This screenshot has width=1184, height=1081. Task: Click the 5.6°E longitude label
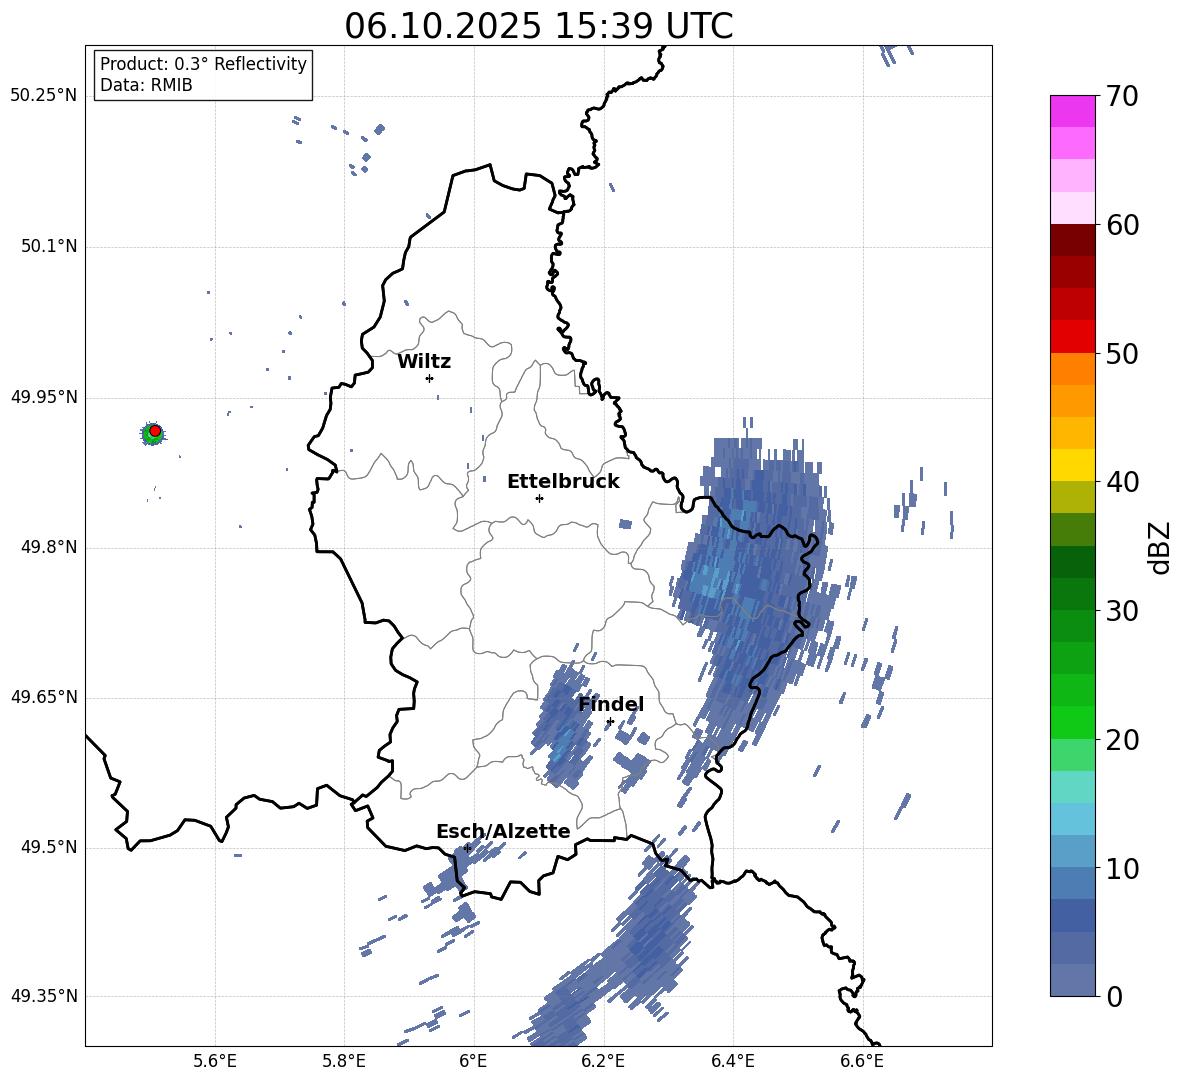215,1061
